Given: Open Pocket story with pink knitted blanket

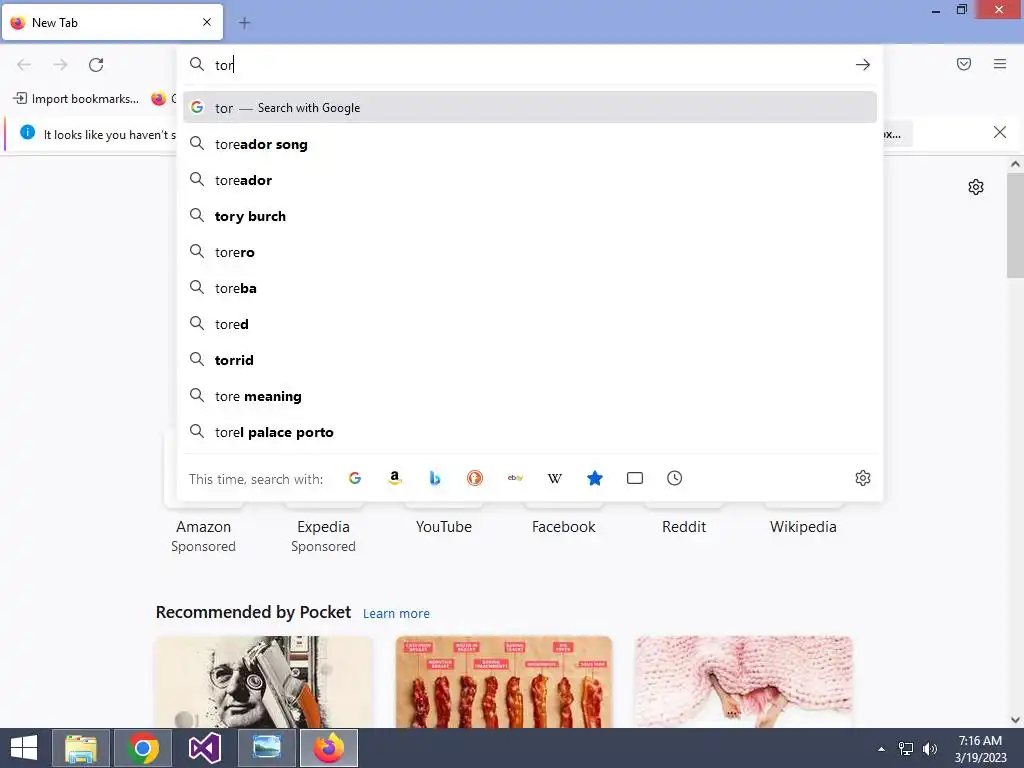Looking at the screenshot, I should click(x=743, y=682).
